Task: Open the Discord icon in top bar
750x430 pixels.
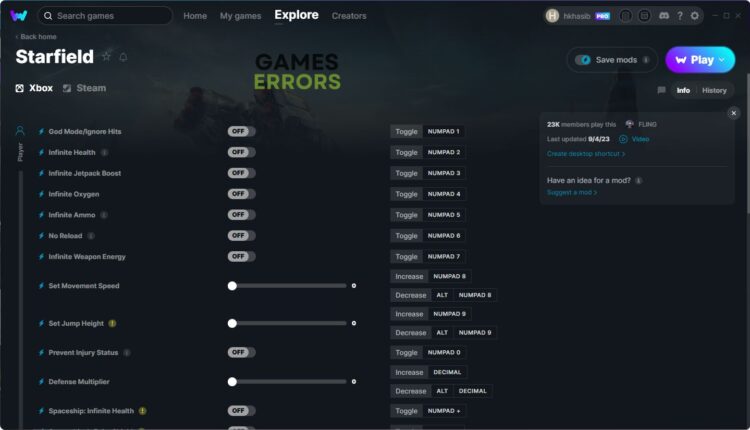Action: 664,16
